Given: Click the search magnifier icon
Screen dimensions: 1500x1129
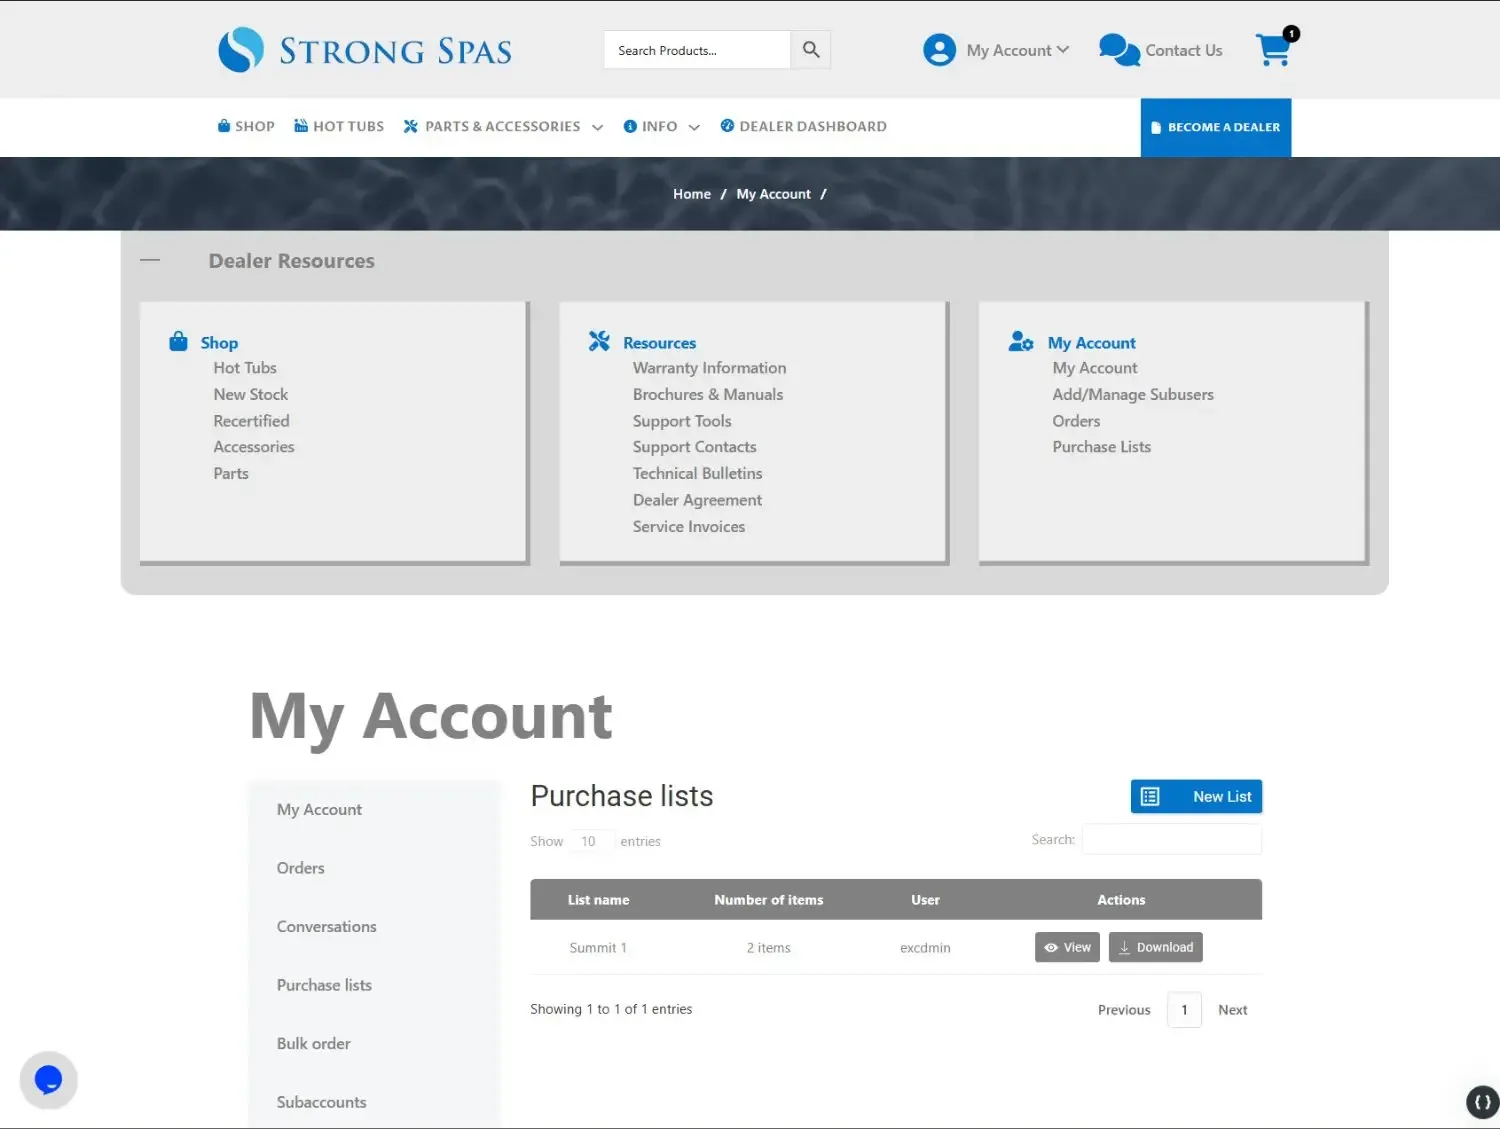Looking at the screenshot, I should (x=811, y=50).
